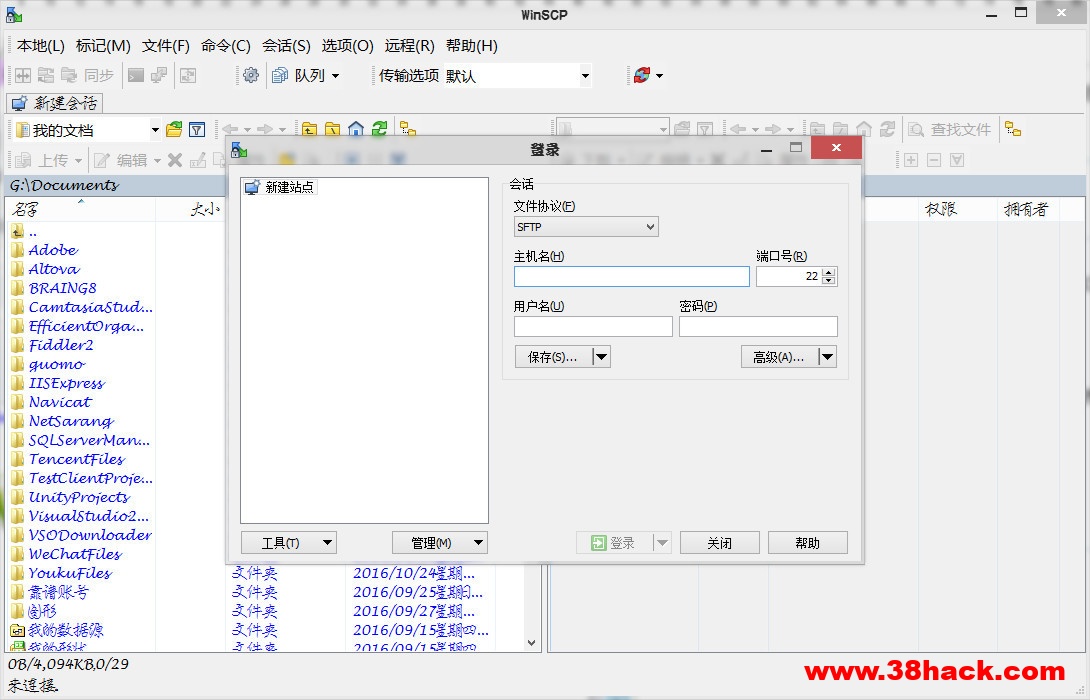
Task: Click the minus unselect icon in remote toolbar
Action: coord(934,161)
